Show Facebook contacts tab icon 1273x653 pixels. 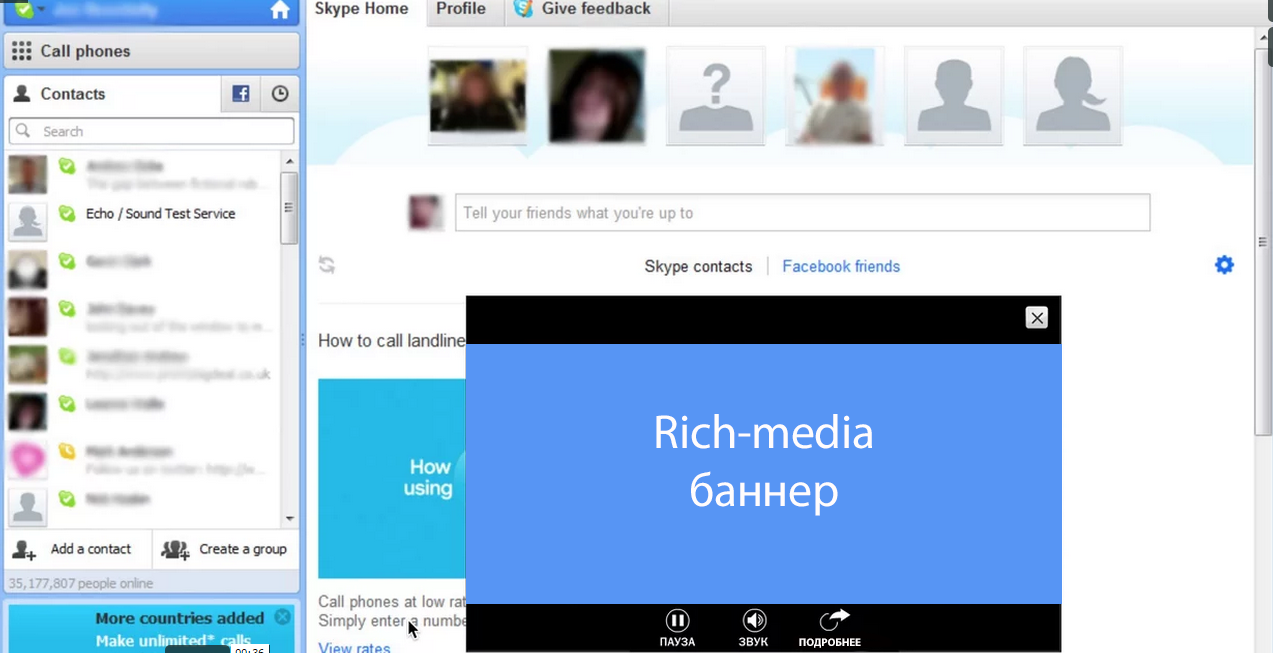[x=241, y=94]
